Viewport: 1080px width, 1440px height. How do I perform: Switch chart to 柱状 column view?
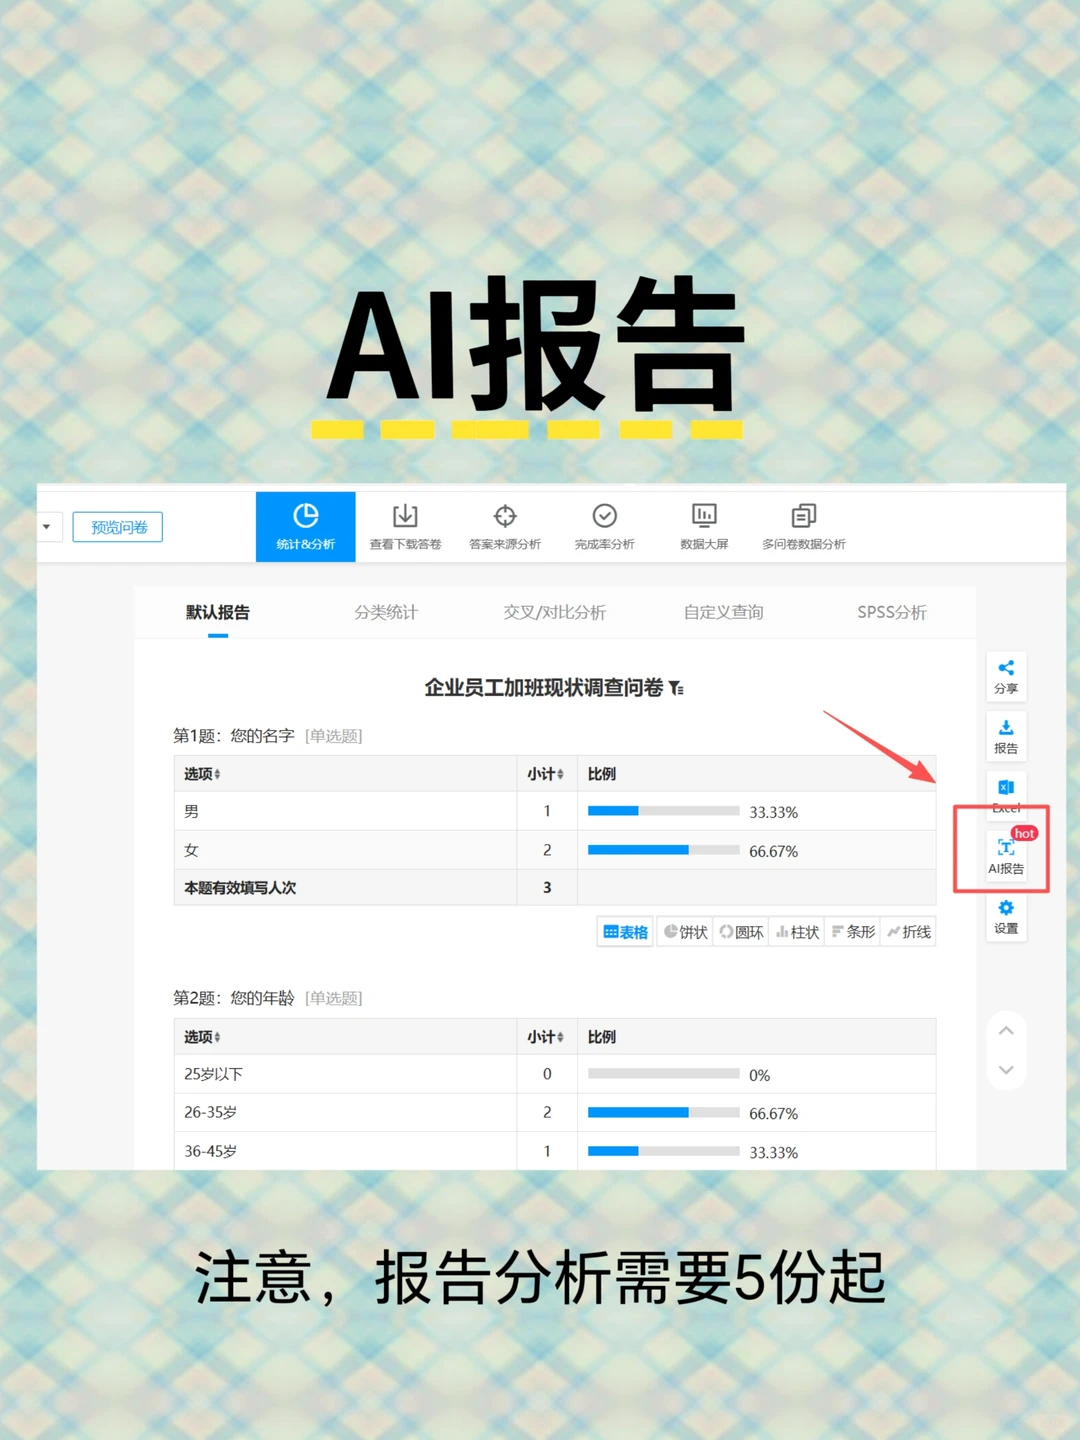pos(797,931)
